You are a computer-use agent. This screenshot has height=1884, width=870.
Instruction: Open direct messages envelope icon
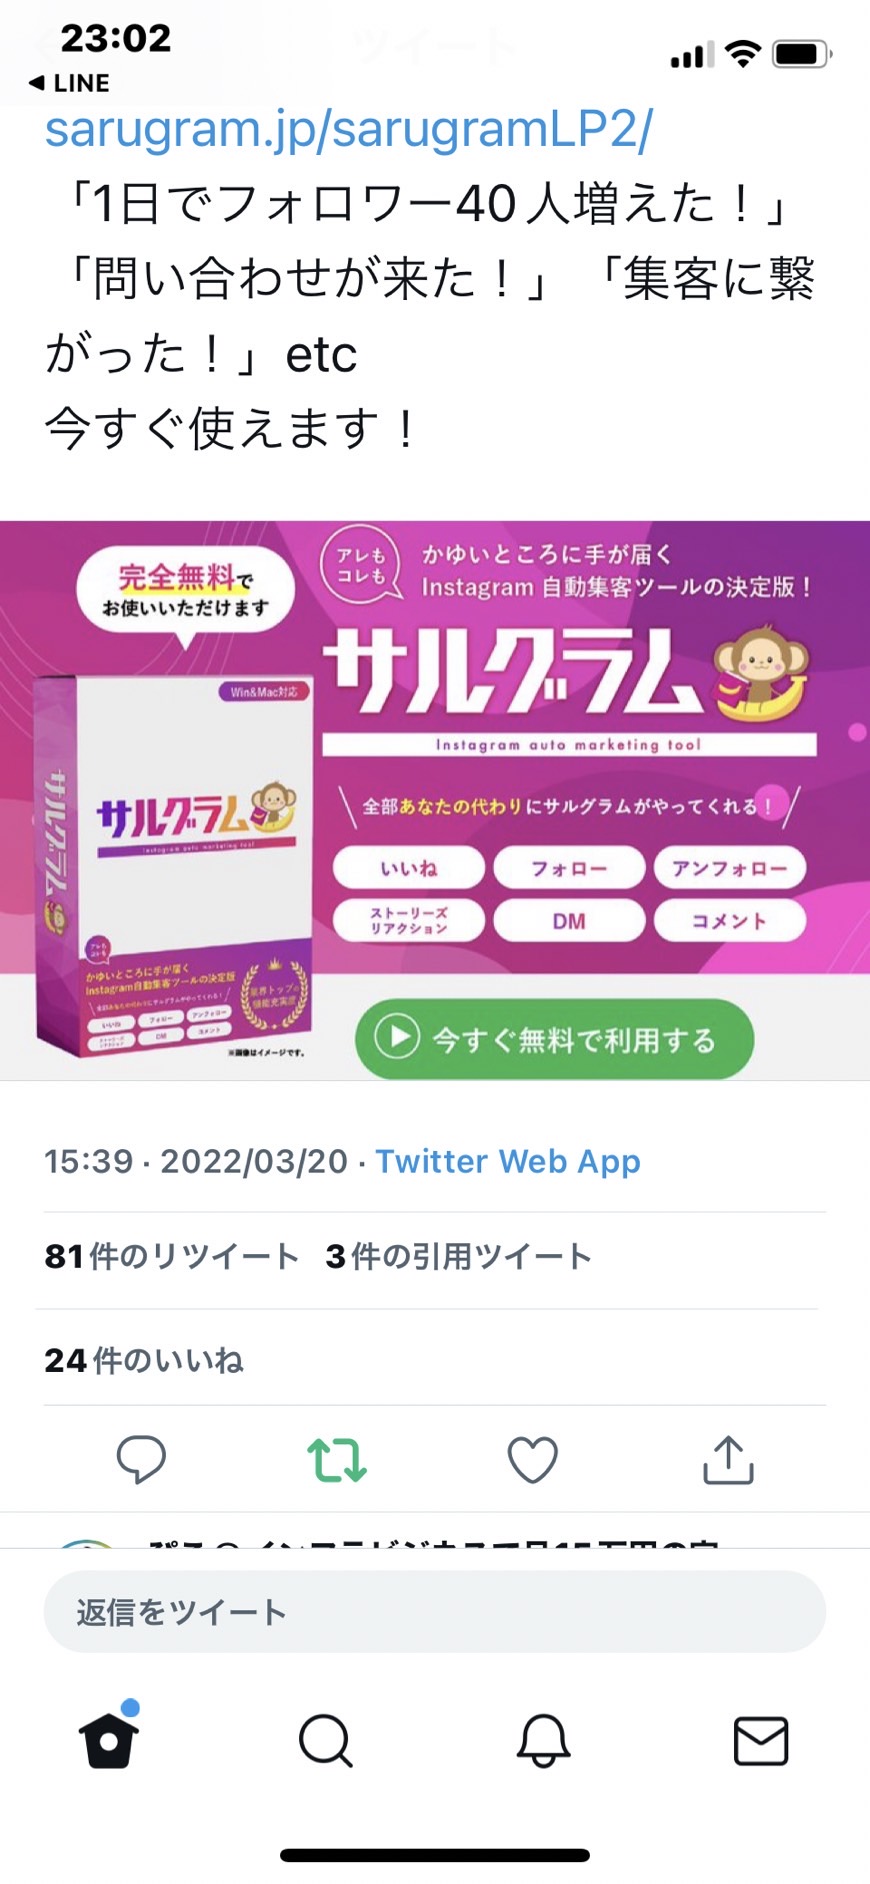pos(761,1740)
